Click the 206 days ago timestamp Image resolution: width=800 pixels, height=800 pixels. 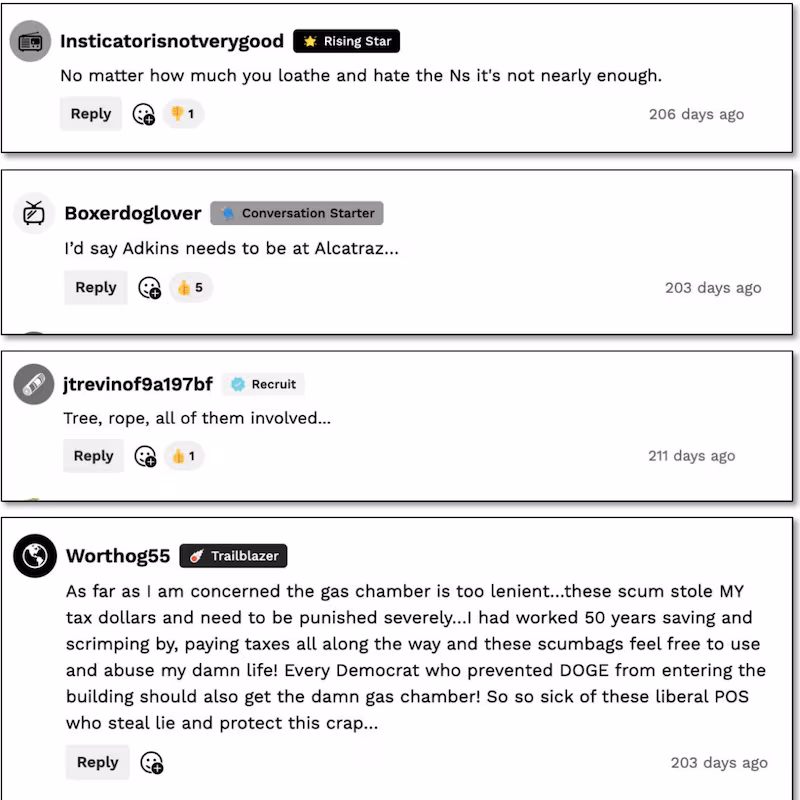pyautogui.click(x=698, y=114)
